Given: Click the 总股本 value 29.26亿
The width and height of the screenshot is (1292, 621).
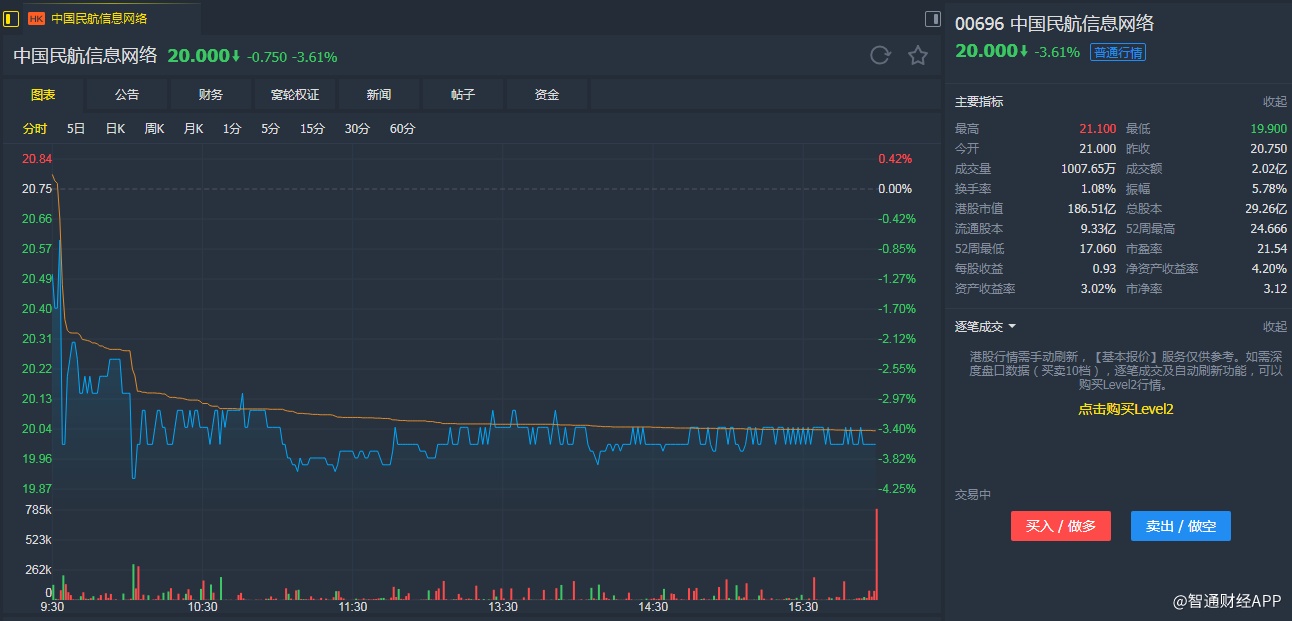Looking at the screenshot, I should coord(1267,209).
